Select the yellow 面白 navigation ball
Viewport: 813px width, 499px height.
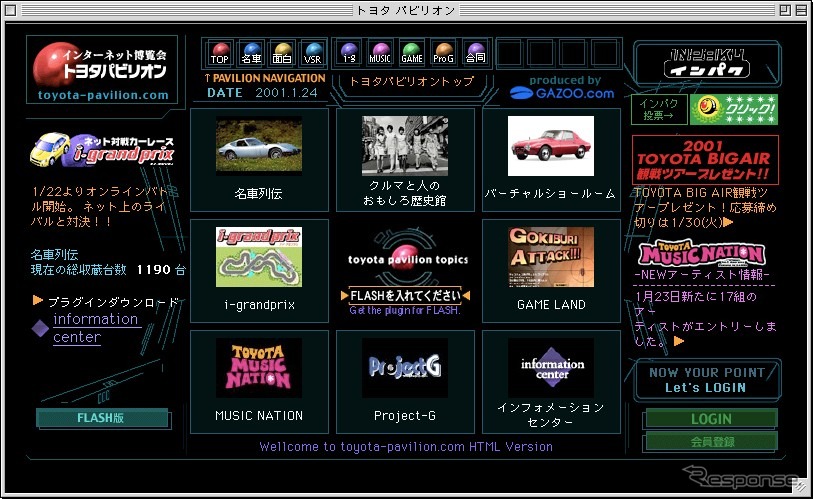[282, 53]
